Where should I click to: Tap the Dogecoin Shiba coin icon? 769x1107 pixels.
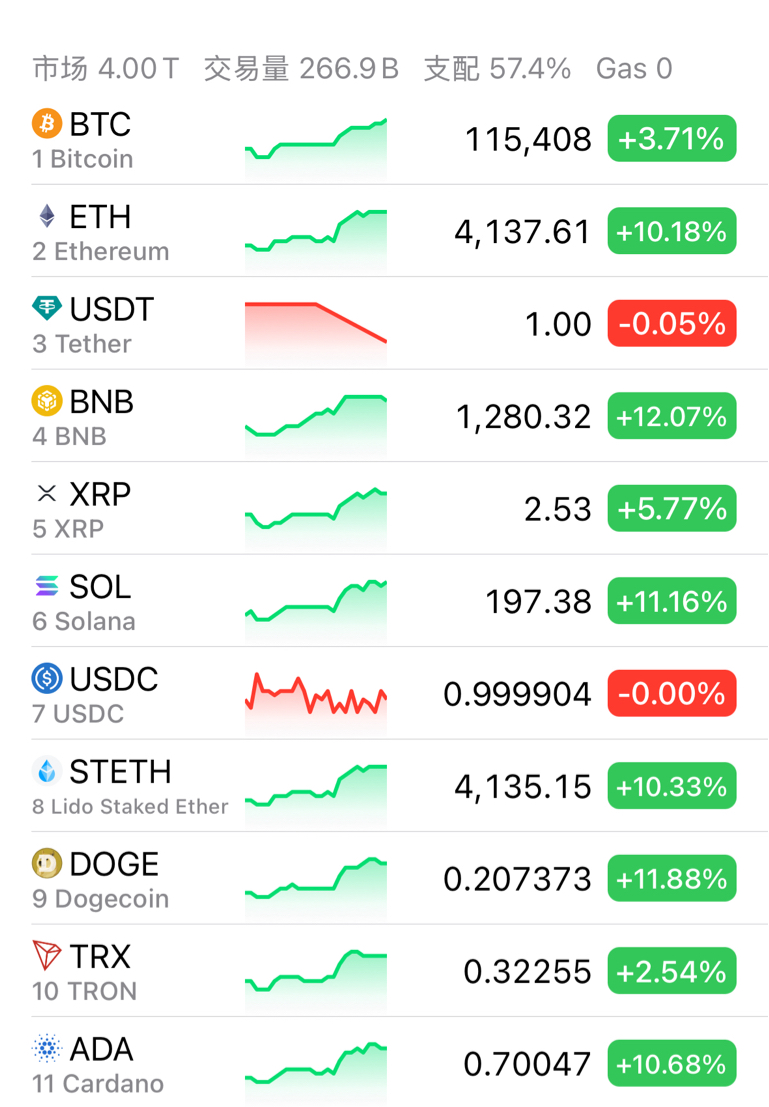47,864
